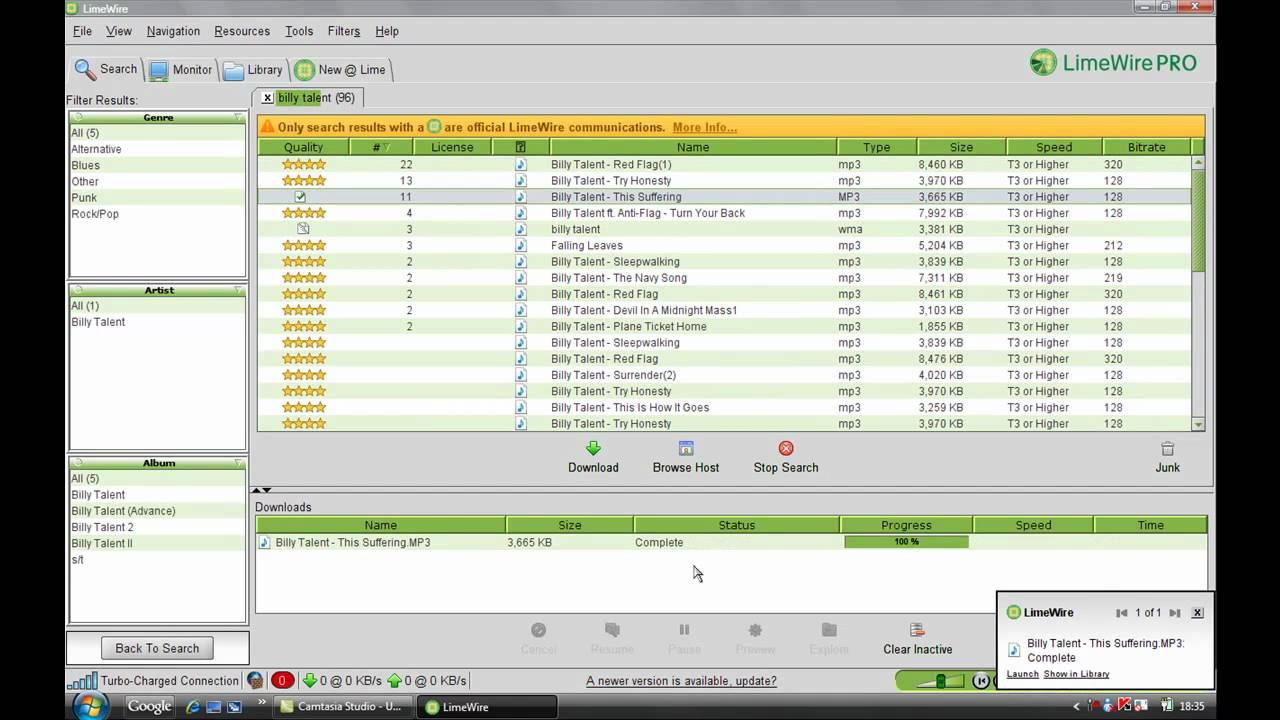Click previous arrow in LimeWire notification popup
Screen dimensions: 1280x720
click(x=1122, y=613)
